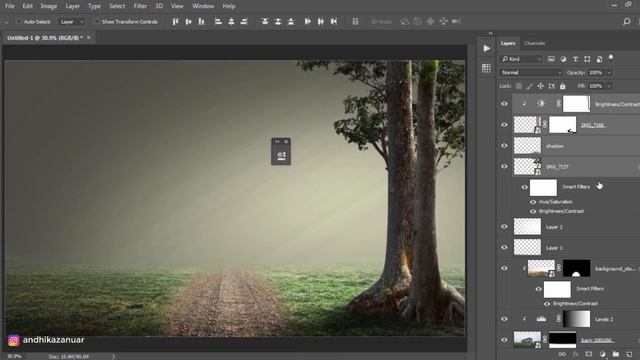
Task: Lock image pixels brush icon
Action: pos(529,86)
